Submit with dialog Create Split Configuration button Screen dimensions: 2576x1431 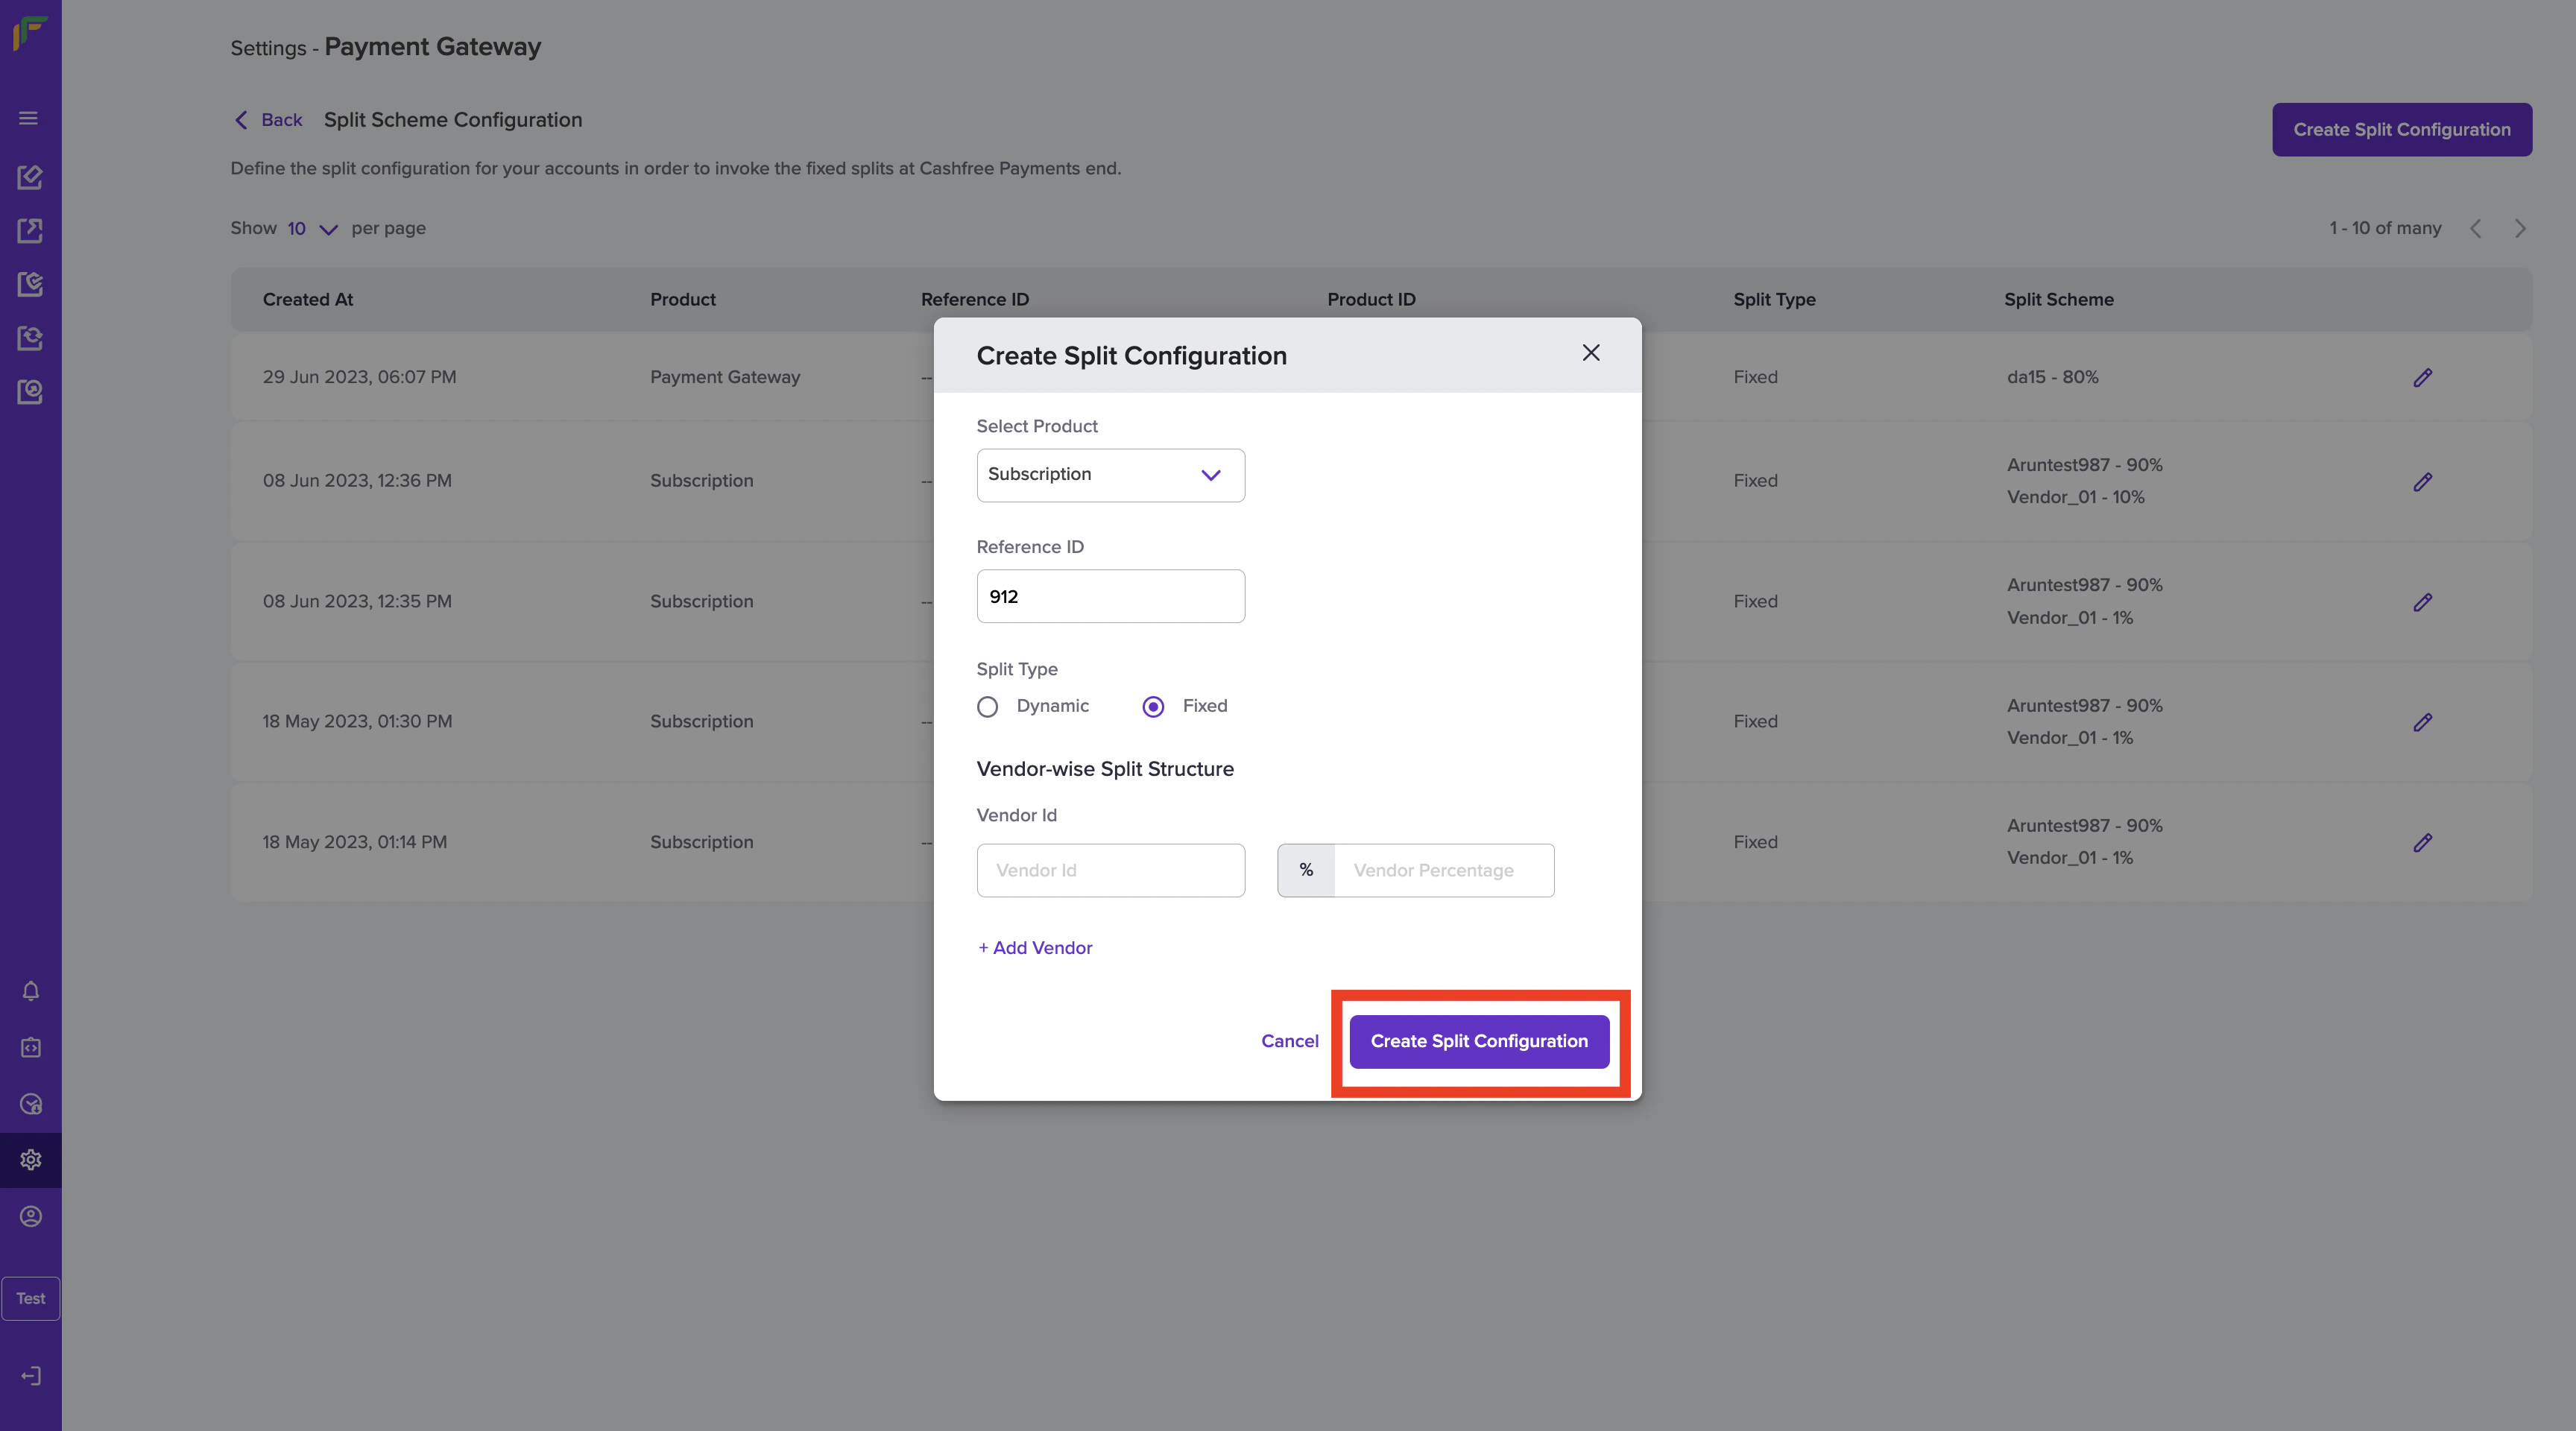pyautogui.click(x=1478, y=1041)
